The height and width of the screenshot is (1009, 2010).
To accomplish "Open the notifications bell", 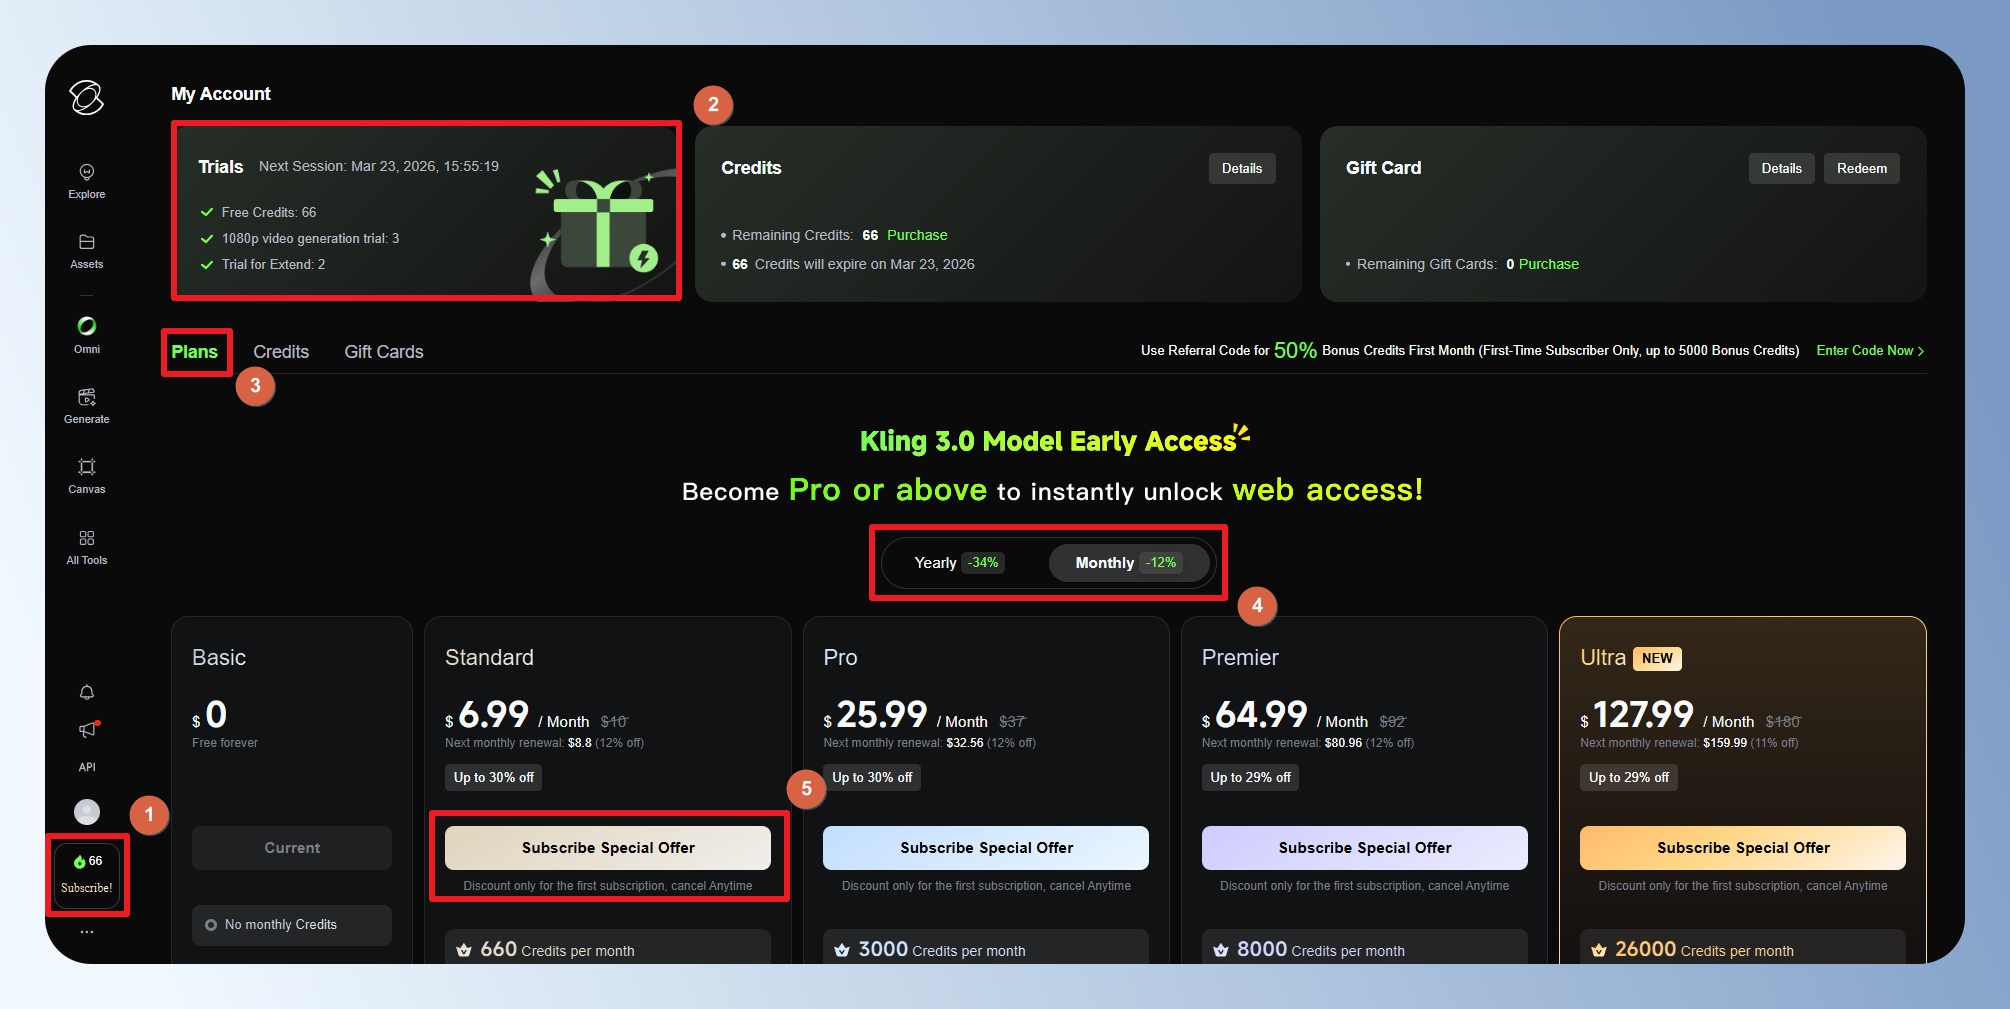I will click(x=87, y=692).
